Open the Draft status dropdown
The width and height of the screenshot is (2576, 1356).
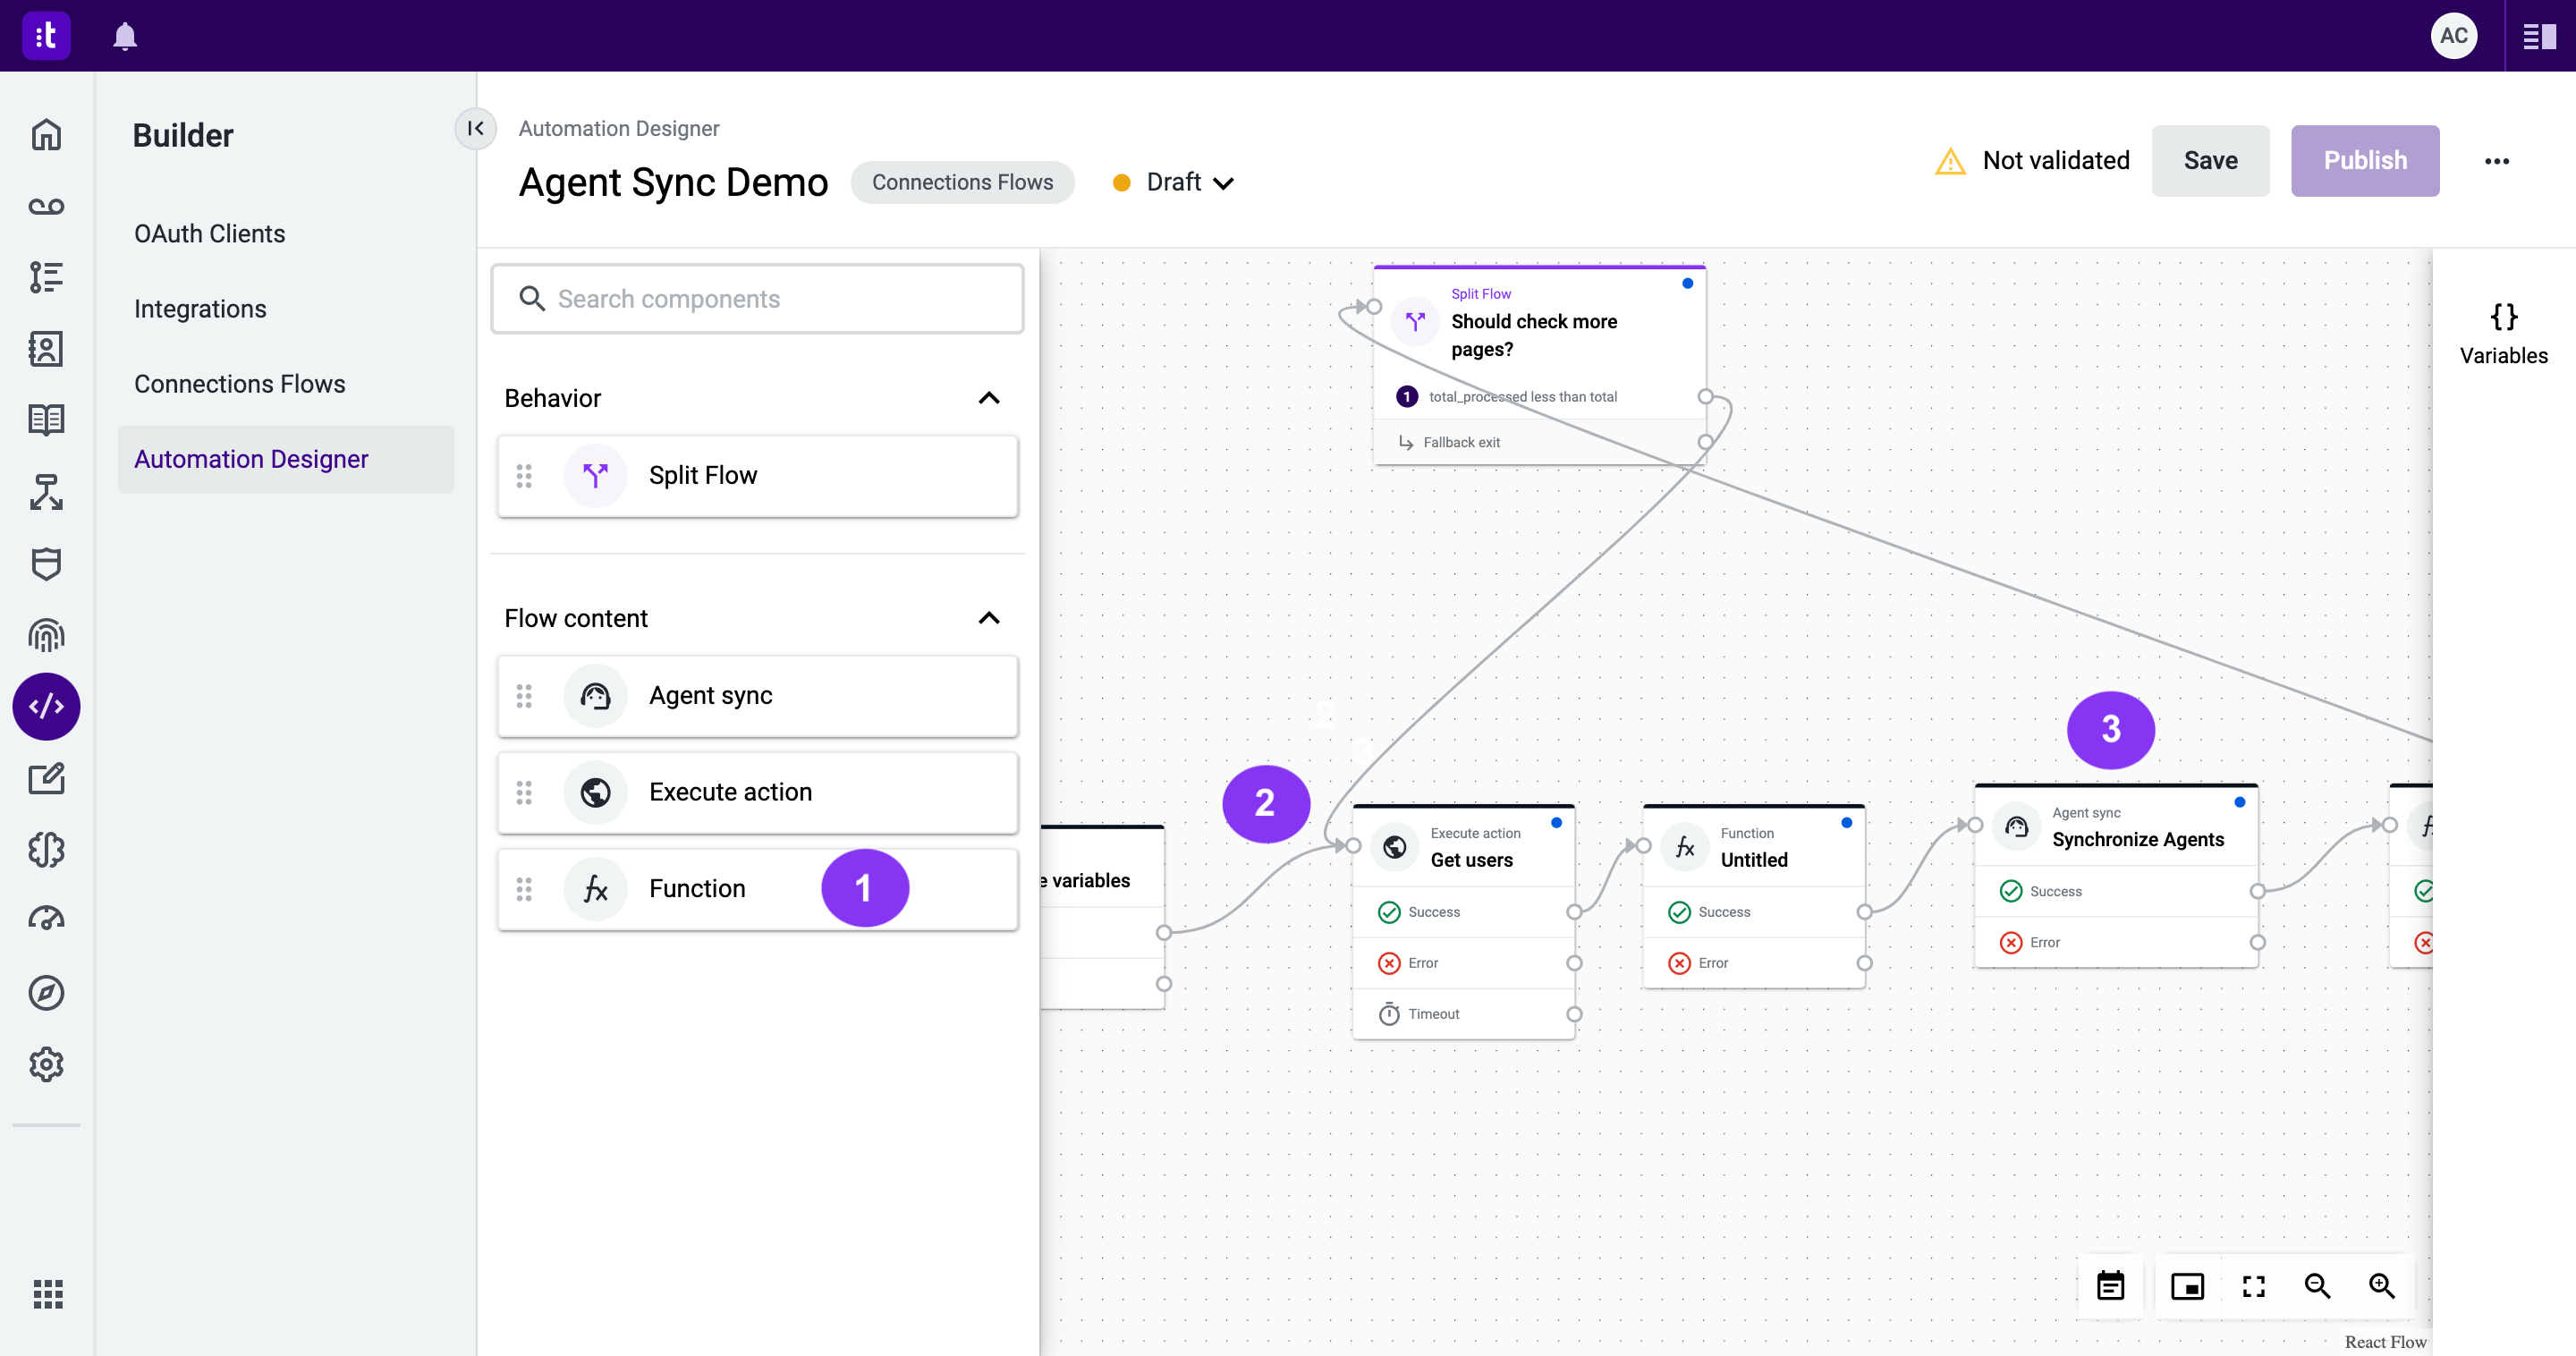tap(1174, 182)
